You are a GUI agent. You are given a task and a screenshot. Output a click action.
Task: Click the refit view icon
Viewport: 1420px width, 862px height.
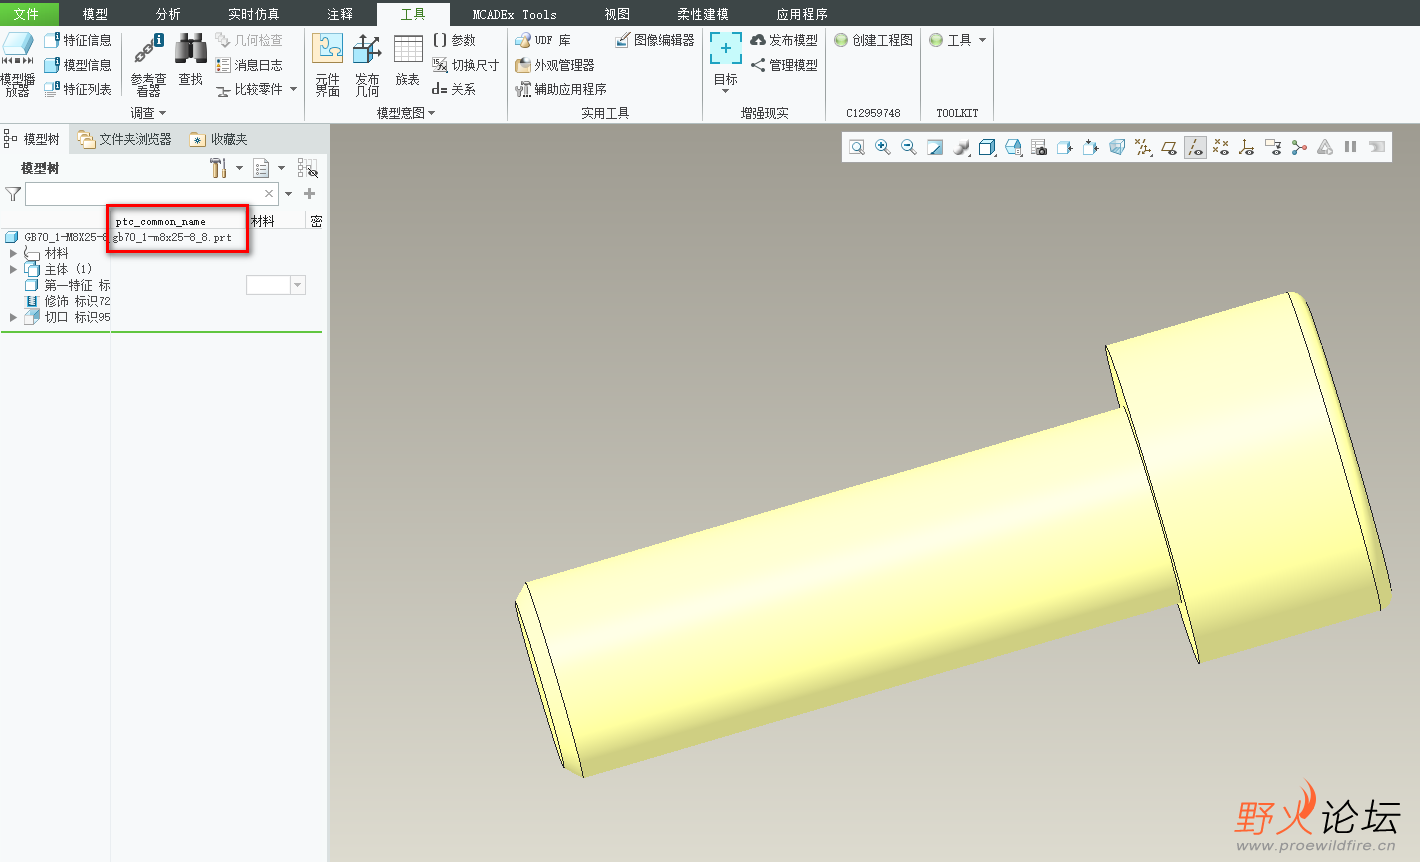(x=857, y=147)
